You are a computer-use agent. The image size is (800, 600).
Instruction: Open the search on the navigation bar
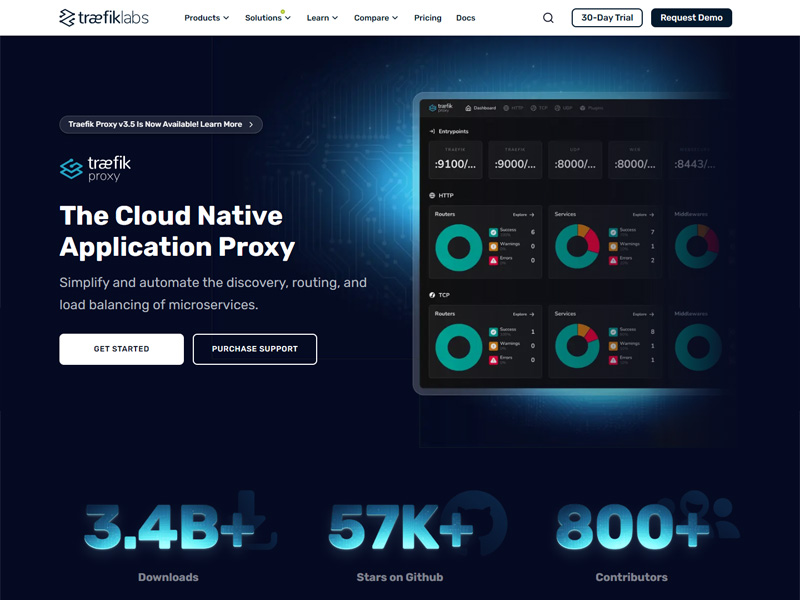coord(547,17)
